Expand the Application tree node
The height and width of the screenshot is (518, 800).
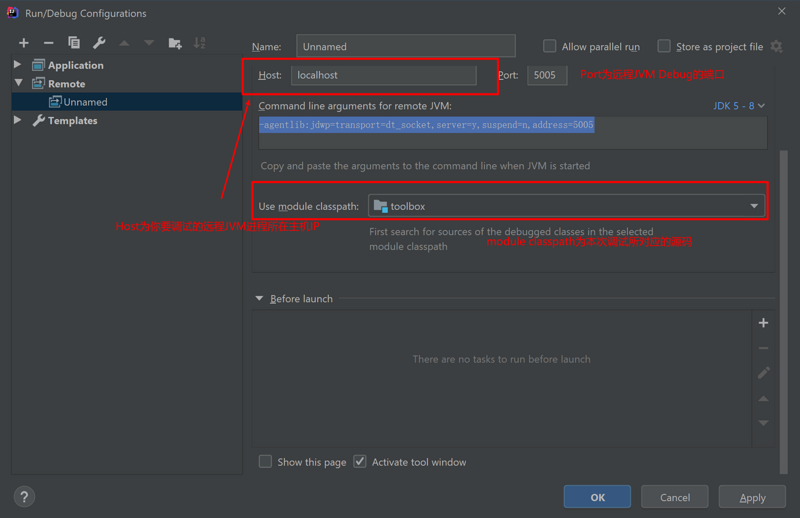(x=18, y=65)
